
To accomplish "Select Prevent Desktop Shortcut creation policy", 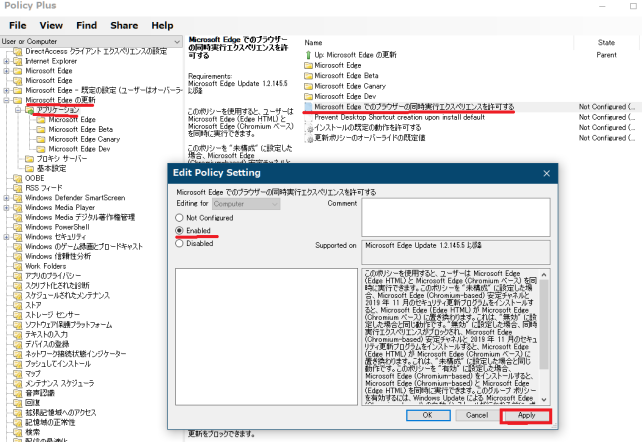I will tap(399, 117).
